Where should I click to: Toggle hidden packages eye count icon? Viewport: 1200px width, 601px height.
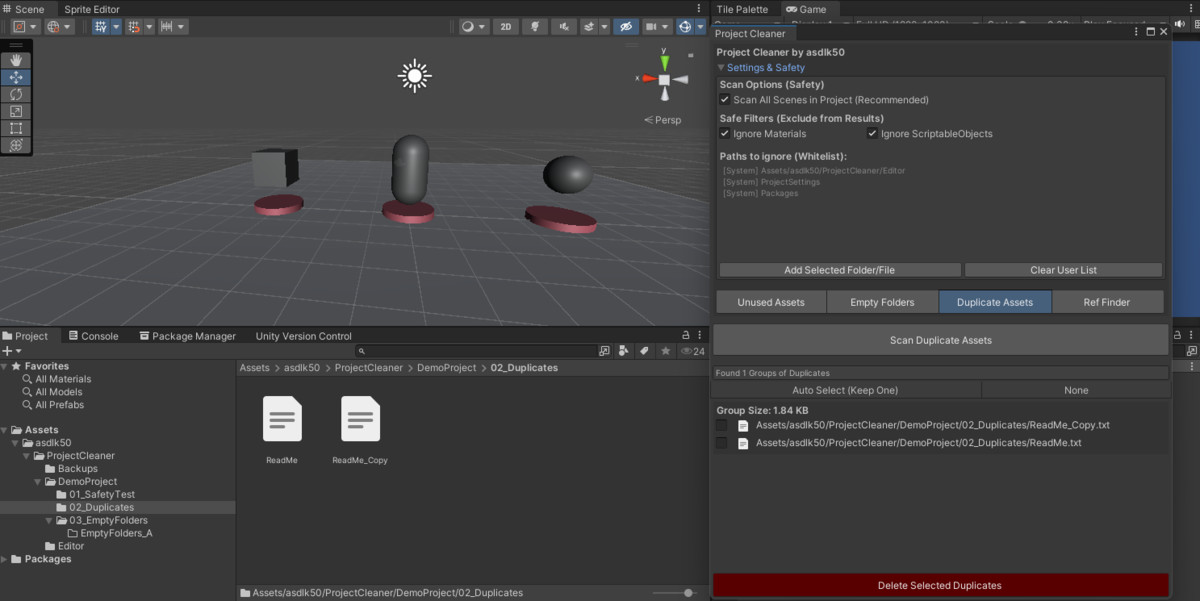693,351
